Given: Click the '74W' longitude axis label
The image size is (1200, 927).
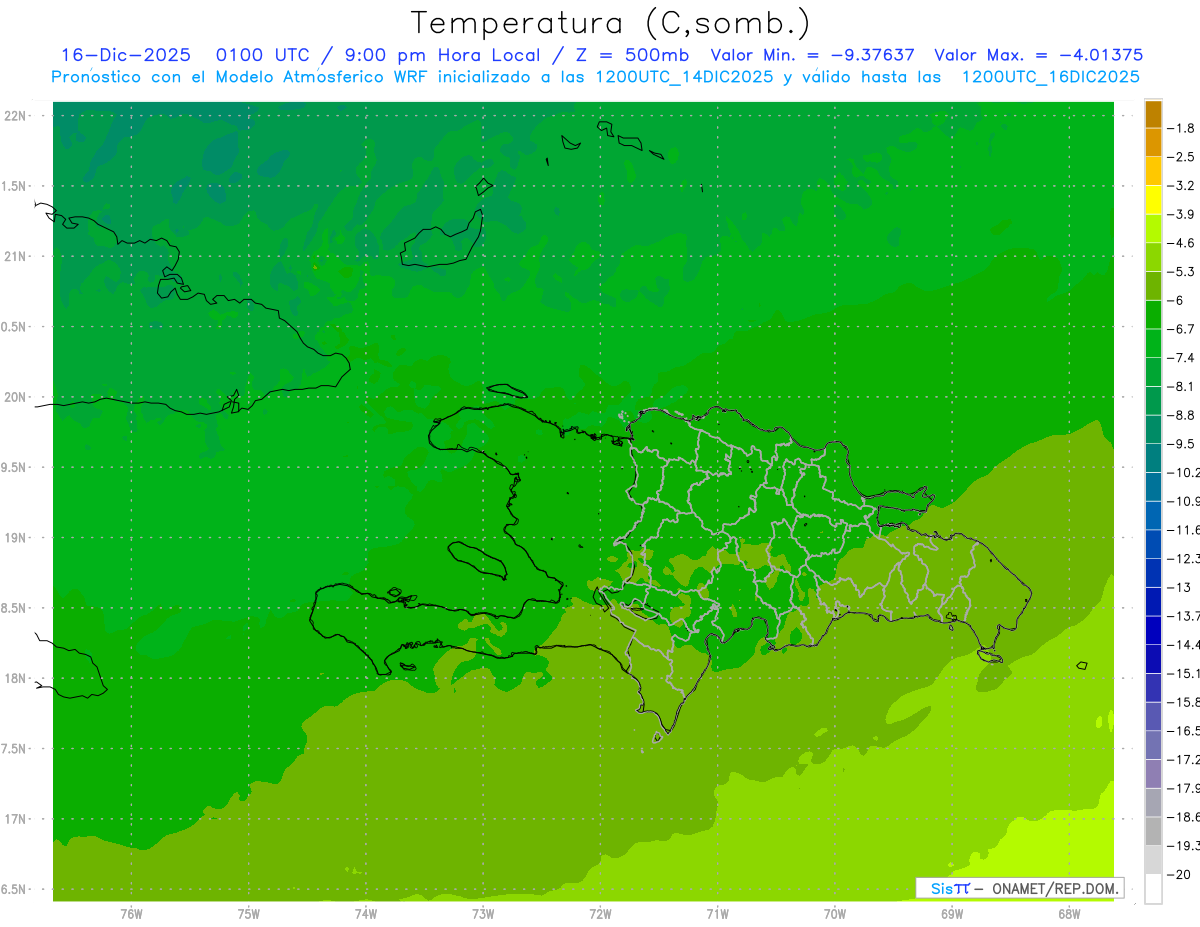Looking at the screenshot, I should click(366, 914).
